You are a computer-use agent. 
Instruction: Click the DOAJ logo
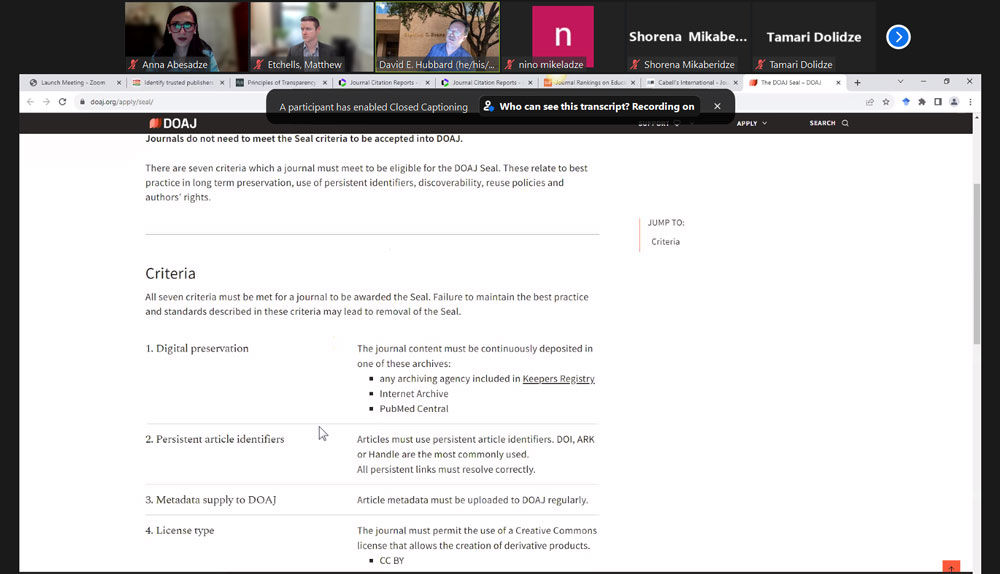172,123
